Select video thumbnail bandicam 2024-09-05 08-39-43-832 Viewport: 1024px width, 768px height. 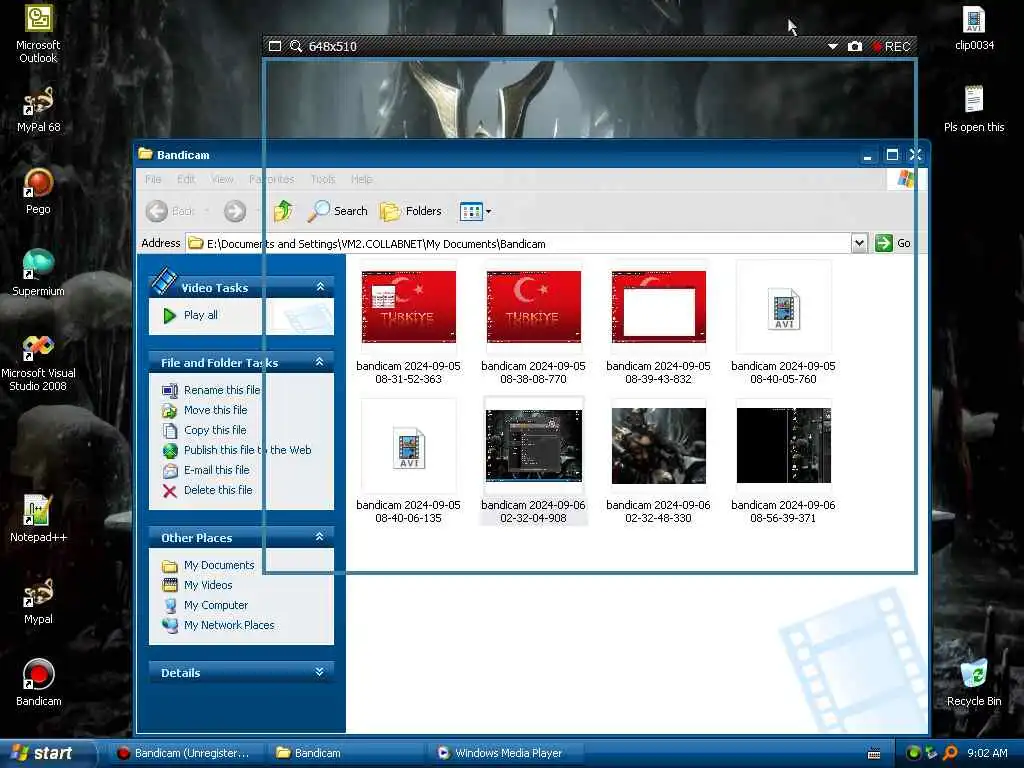(x=658, y=307)
